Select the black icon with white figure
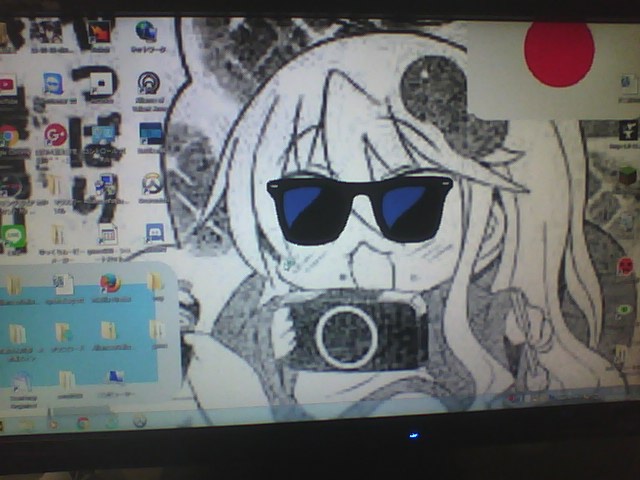640x480 pixels. coord(628,131)
